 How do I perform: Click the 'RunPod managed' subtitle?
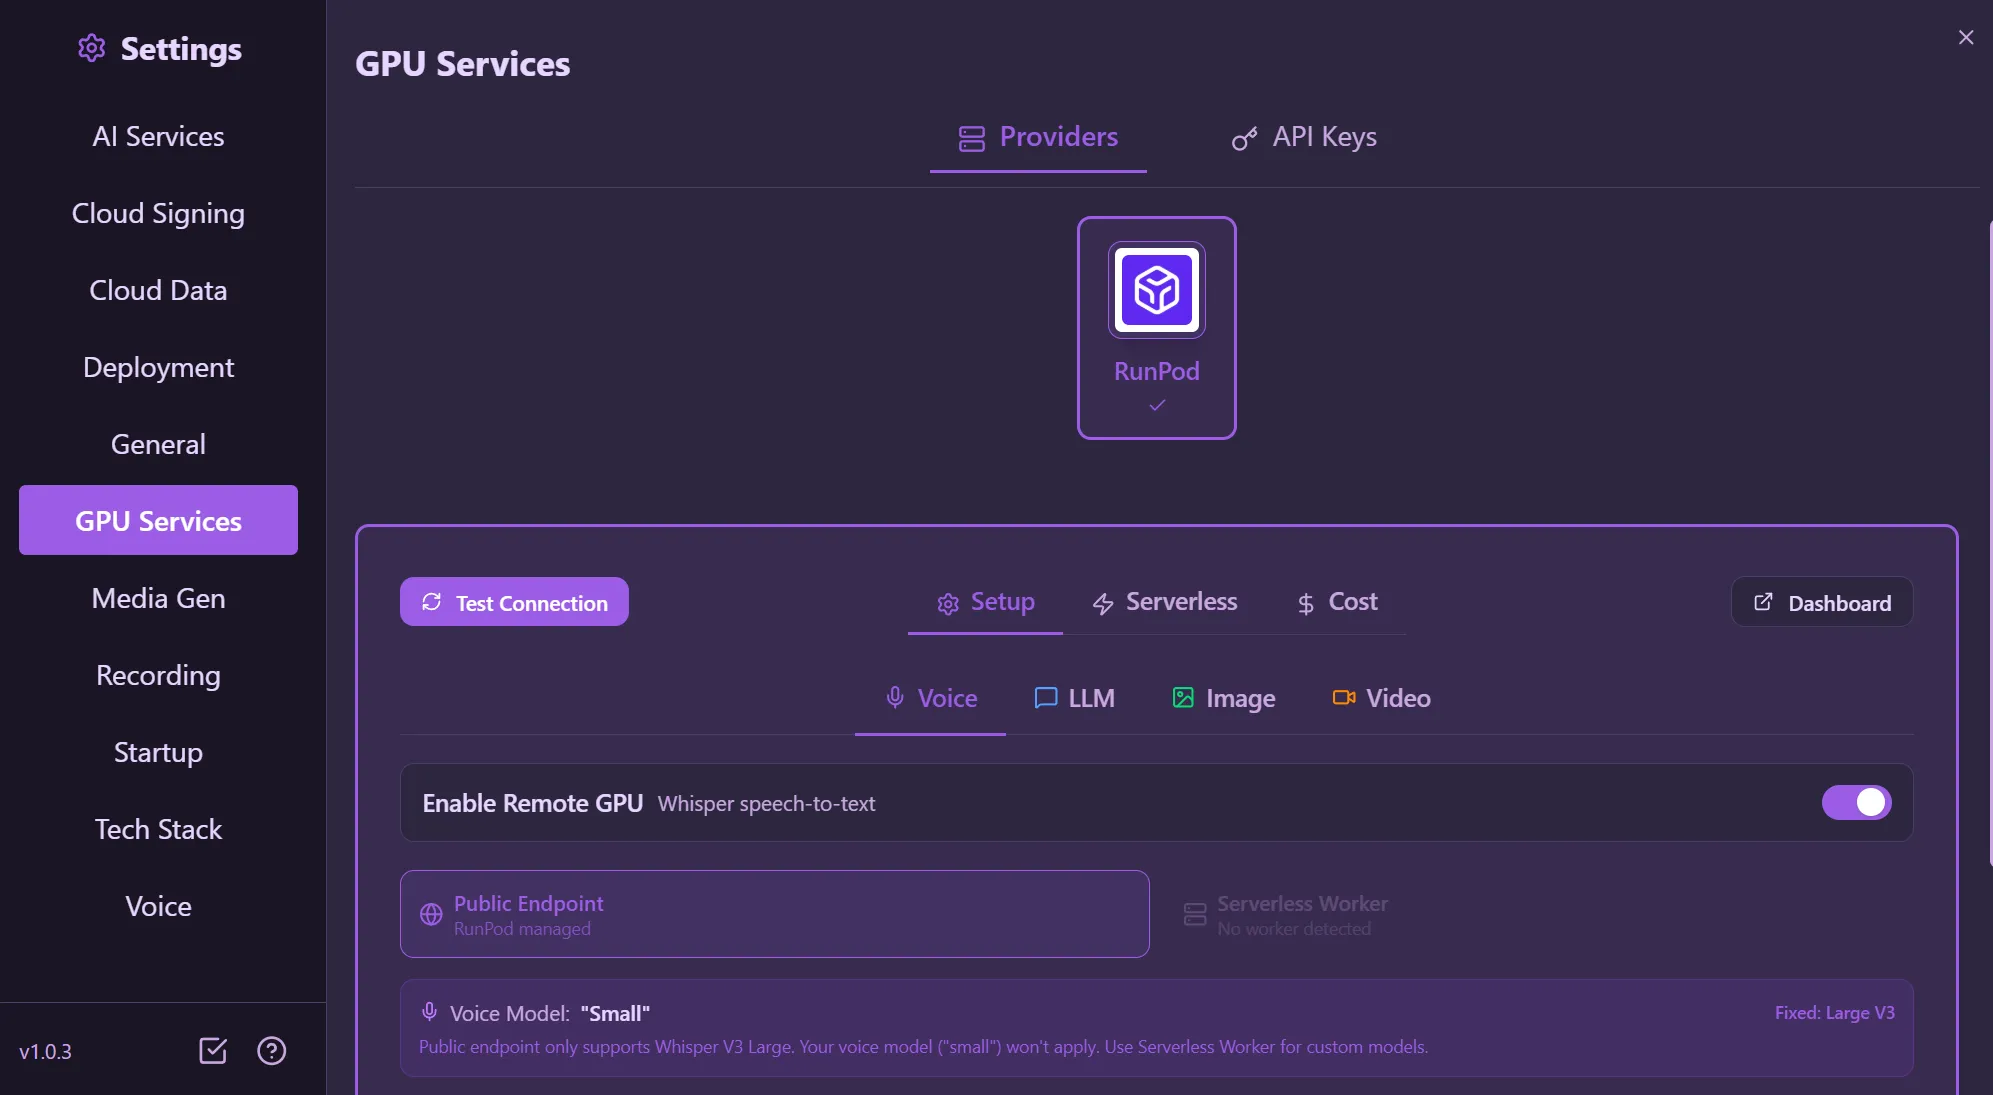click(522, 929)
